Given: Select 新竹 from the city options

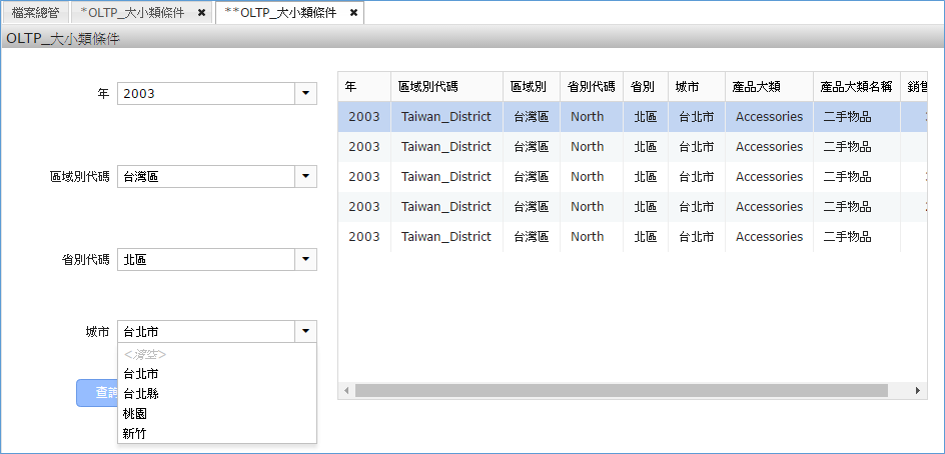Looking at the screenshot, I should [136, 433].
